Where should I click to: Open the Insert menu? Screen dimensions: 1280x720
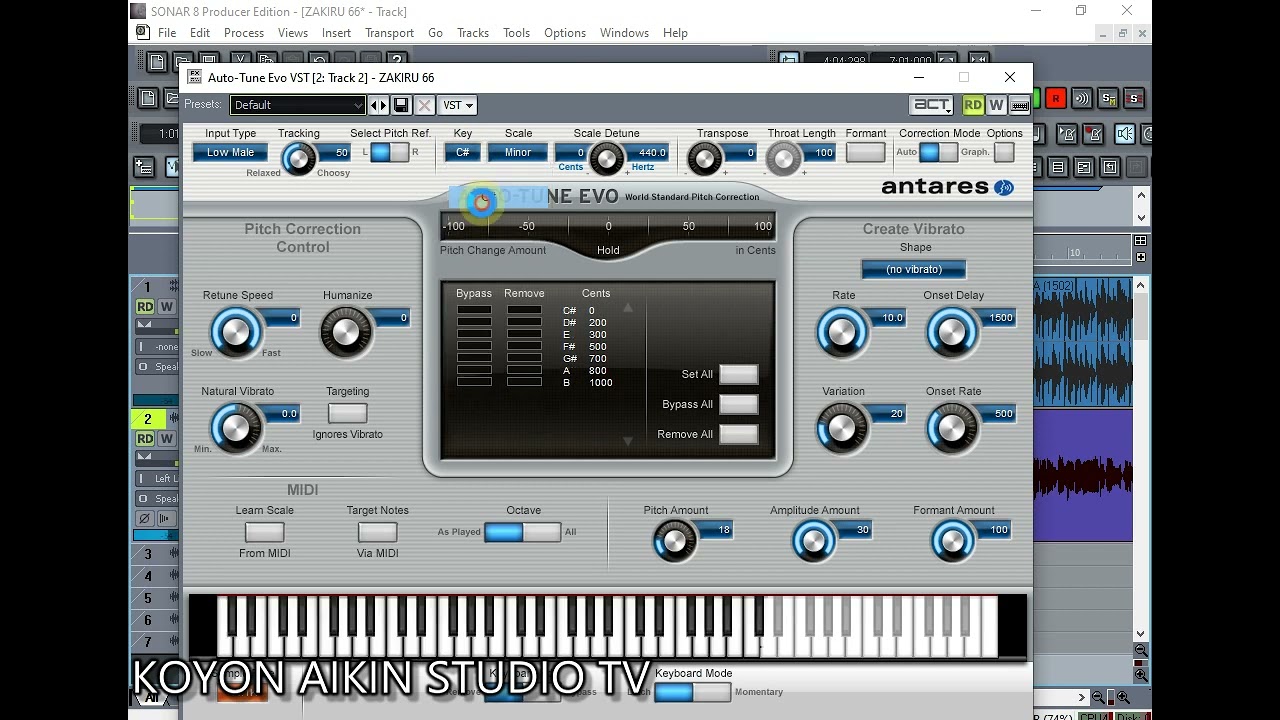pos(336,33)
